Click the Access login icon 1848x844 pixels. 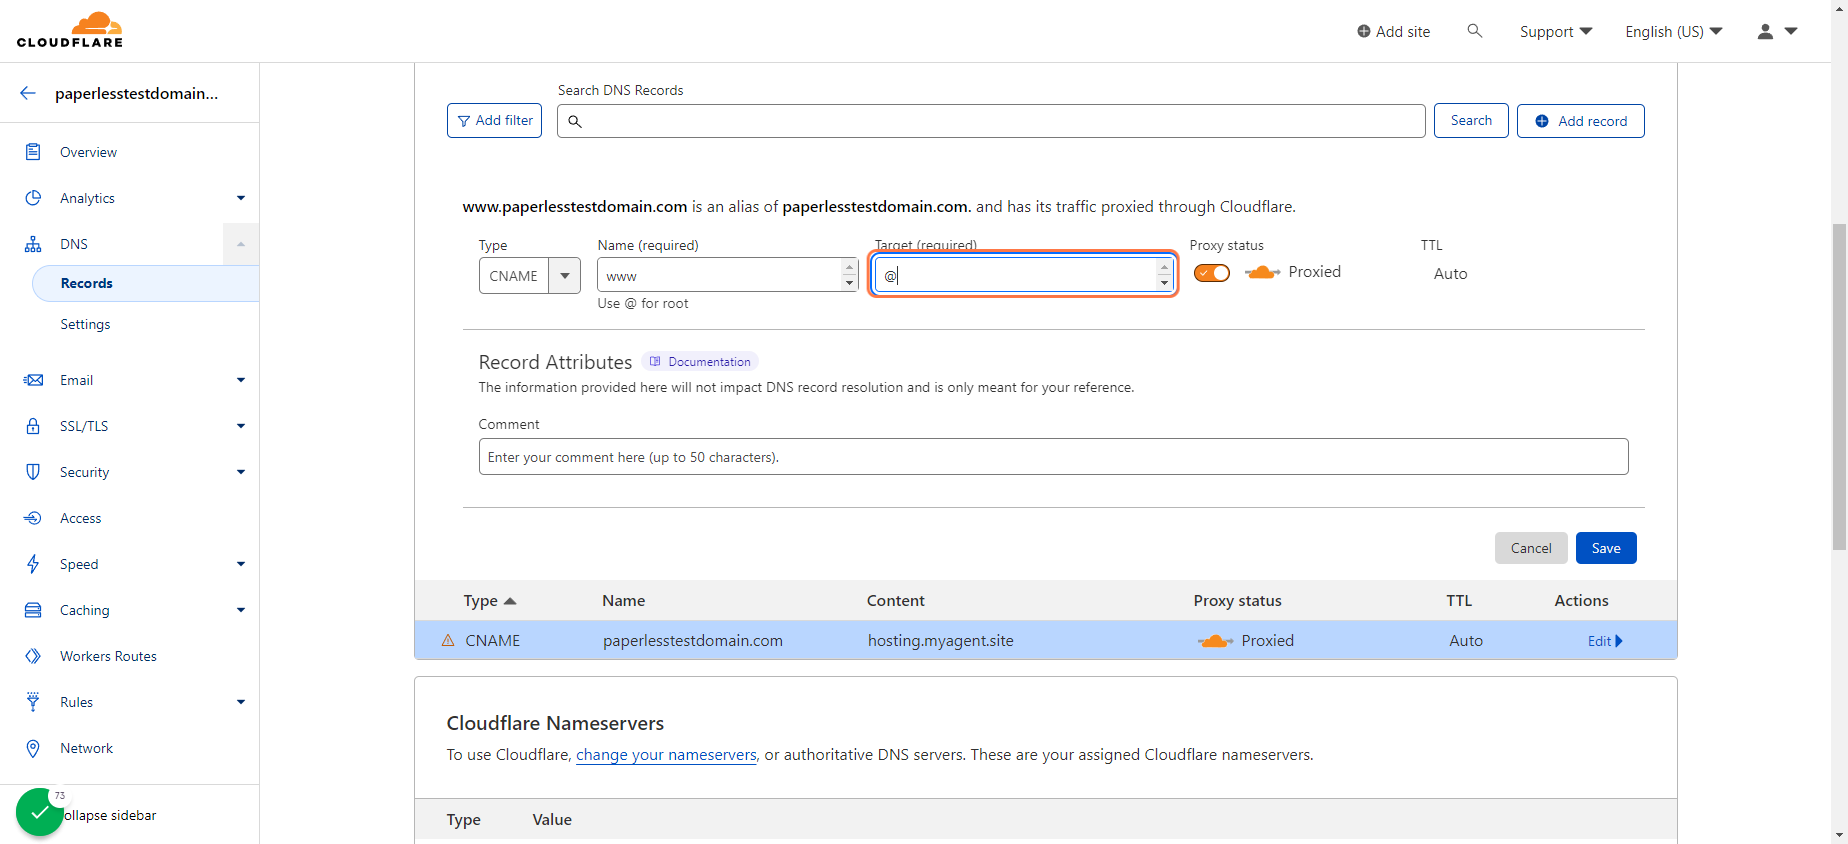tap(33, 518)
